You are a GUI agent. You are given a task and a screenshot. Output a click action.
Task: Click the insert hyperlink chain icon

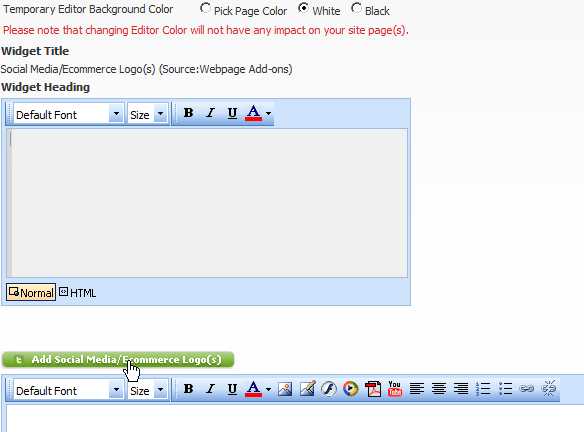click(x=527, y=389)
